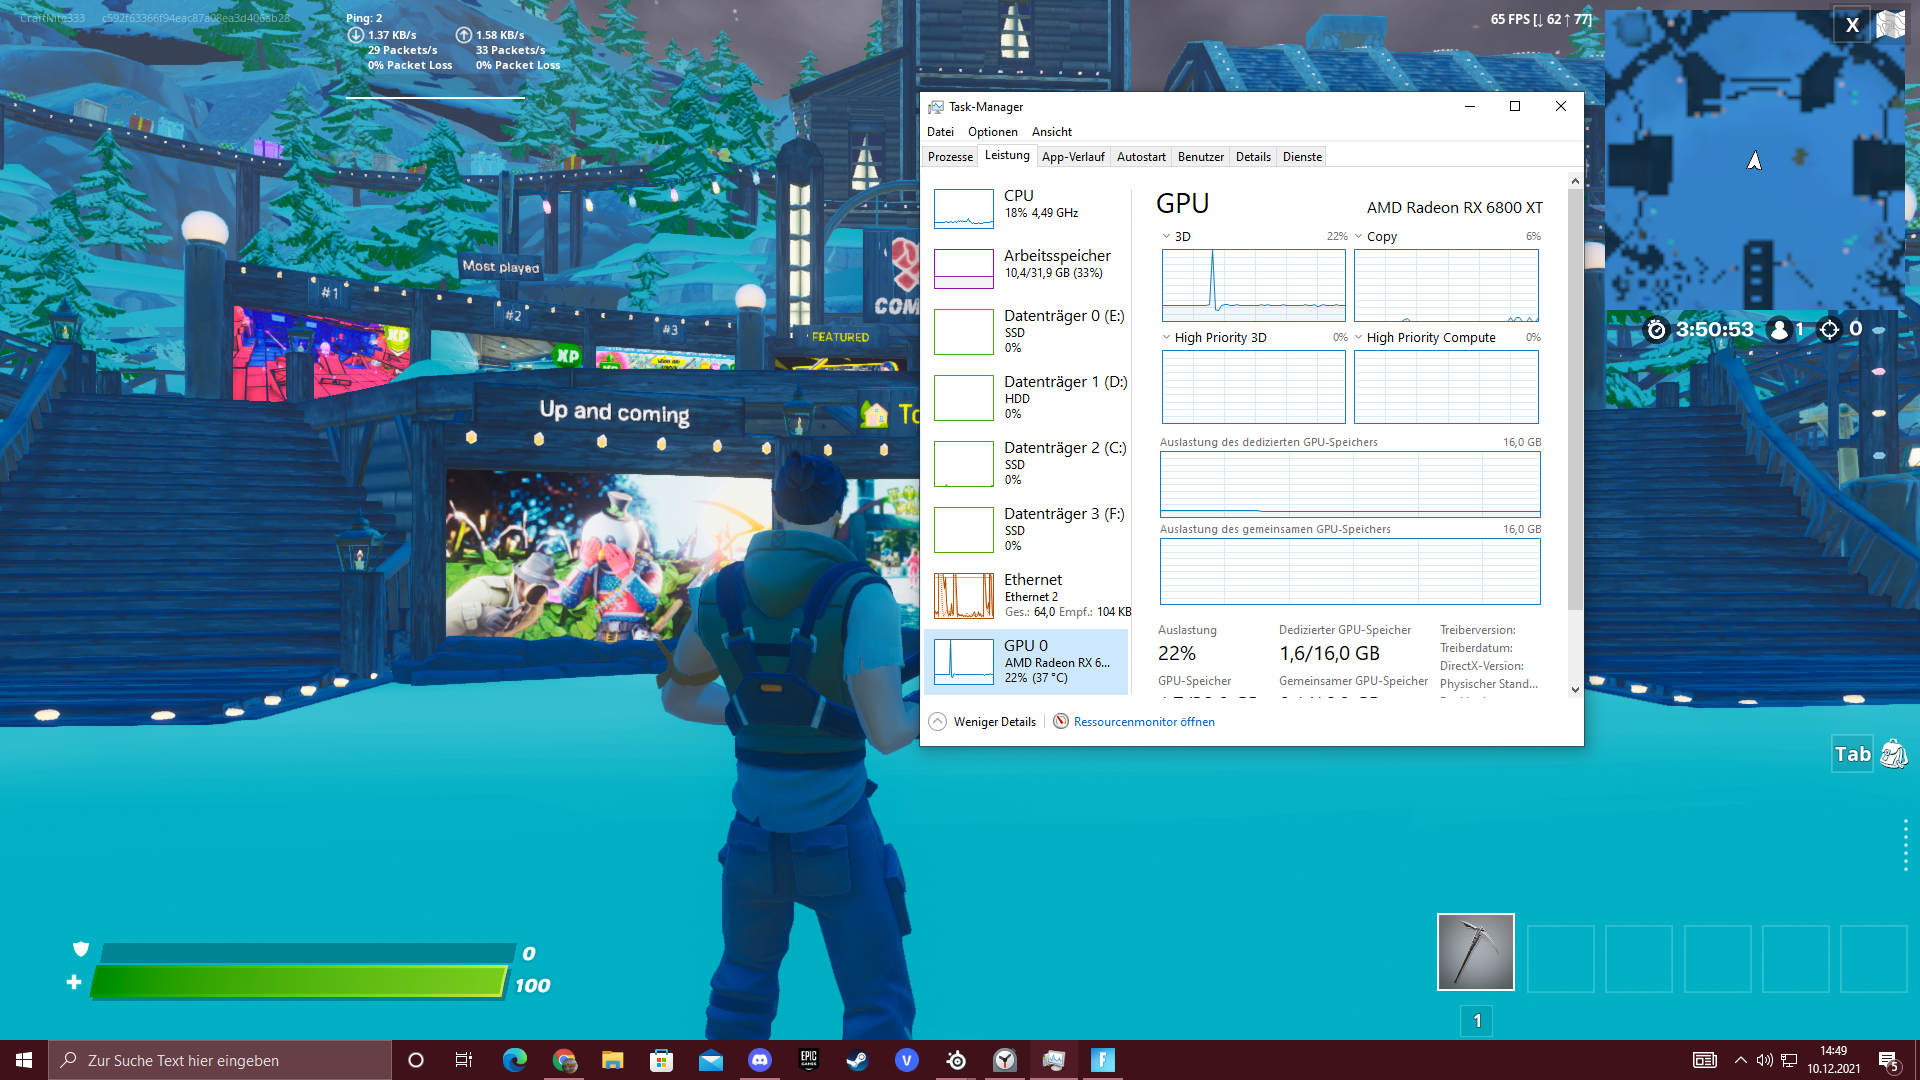Viewport: 1920px width, 1080px height.
Task: Switch to the Autostart tab
Action: tap(1141, 157)
